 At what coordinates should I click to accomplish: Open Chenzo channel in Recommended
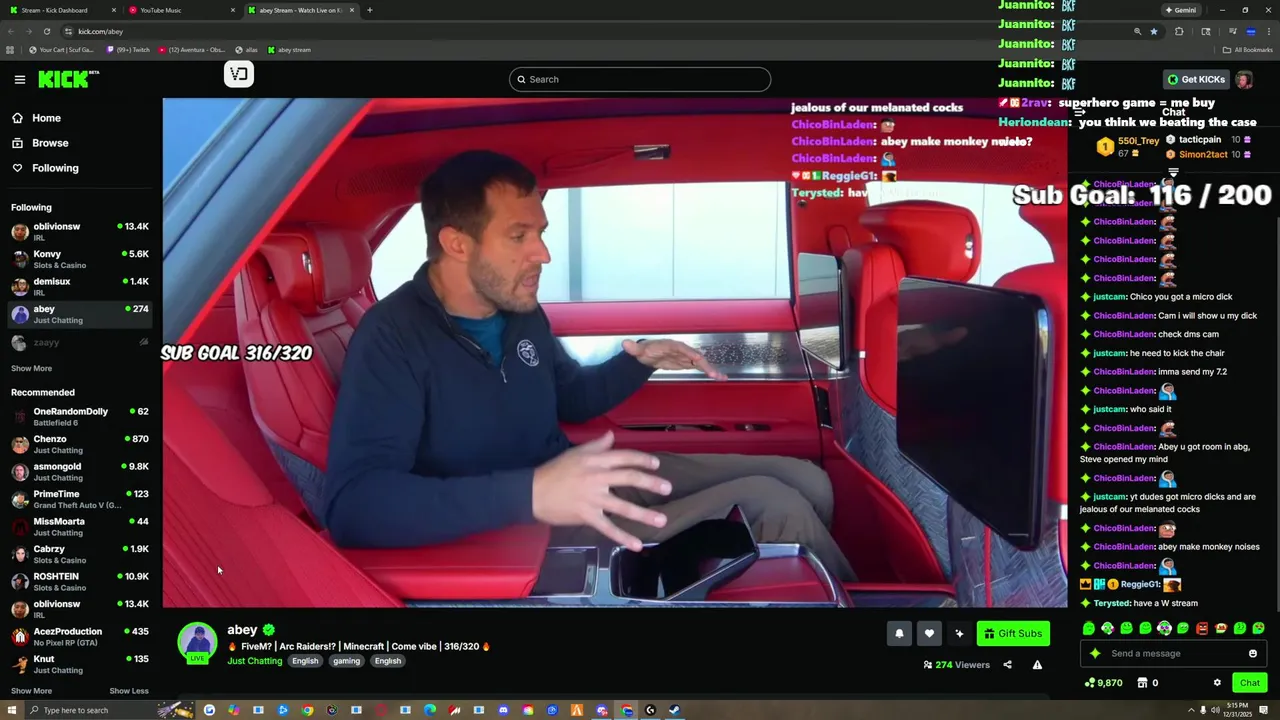(80, 444)
